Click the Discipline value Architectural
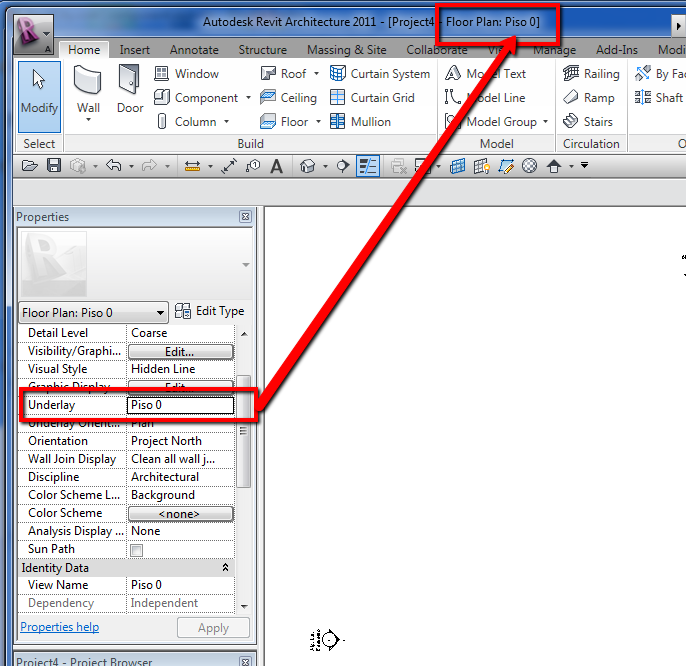The width and height of the screenshot is (686, 666). click(180, 477)
